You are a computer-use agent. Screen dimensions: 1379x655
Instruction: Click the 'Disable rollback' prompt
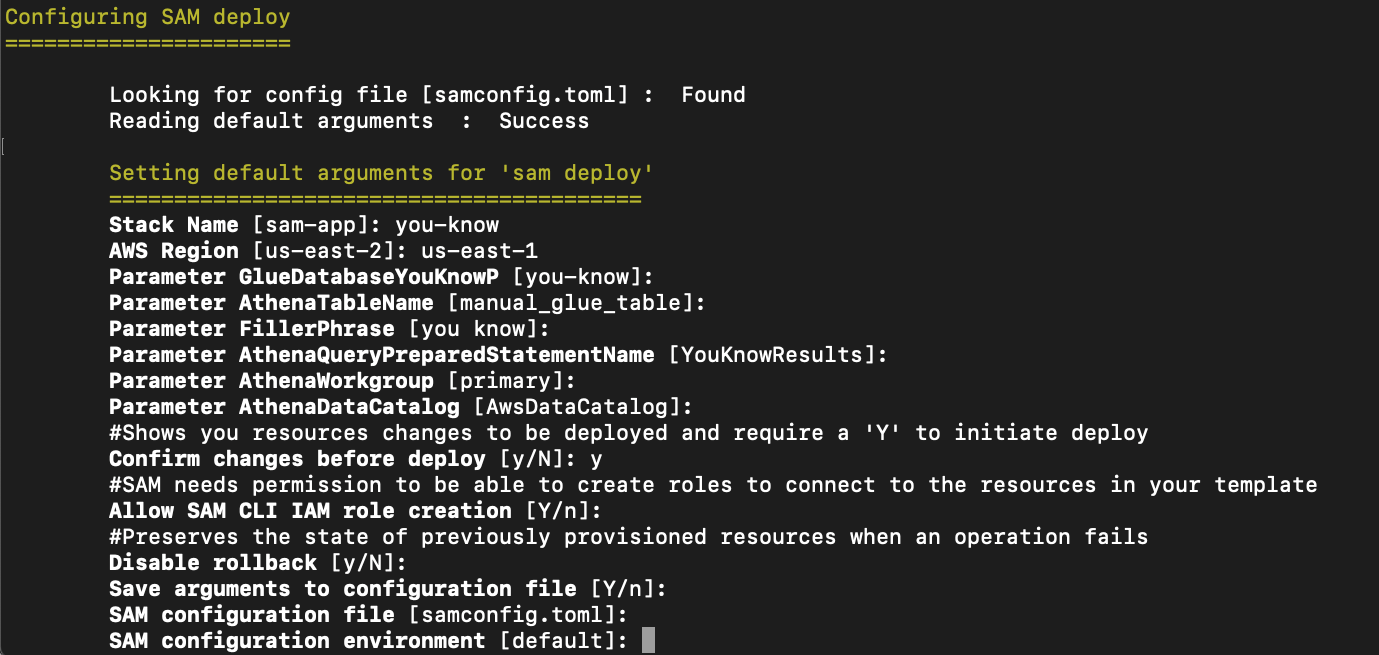point(213,563)
